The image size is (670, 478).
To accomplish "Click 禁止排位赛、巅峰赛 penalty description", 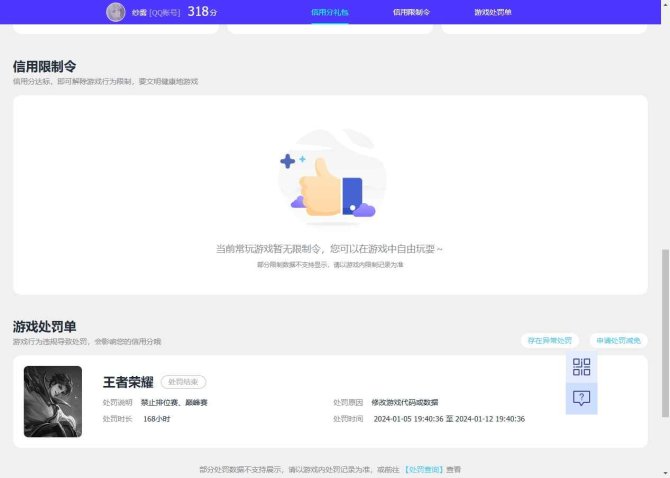I will (174, 402).
